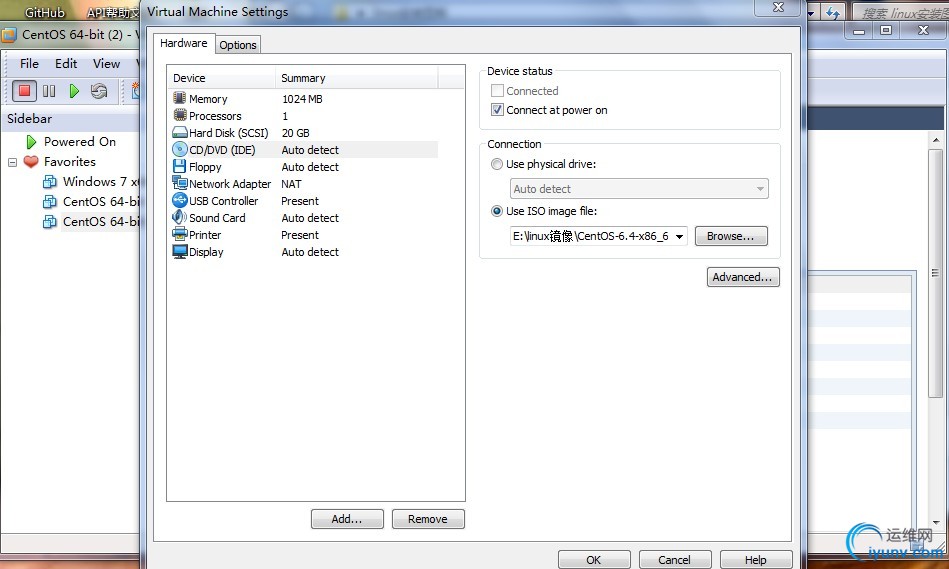Click the Suspend pause toolbar icon
The image size is (949, 569).
tap(49, 91)
